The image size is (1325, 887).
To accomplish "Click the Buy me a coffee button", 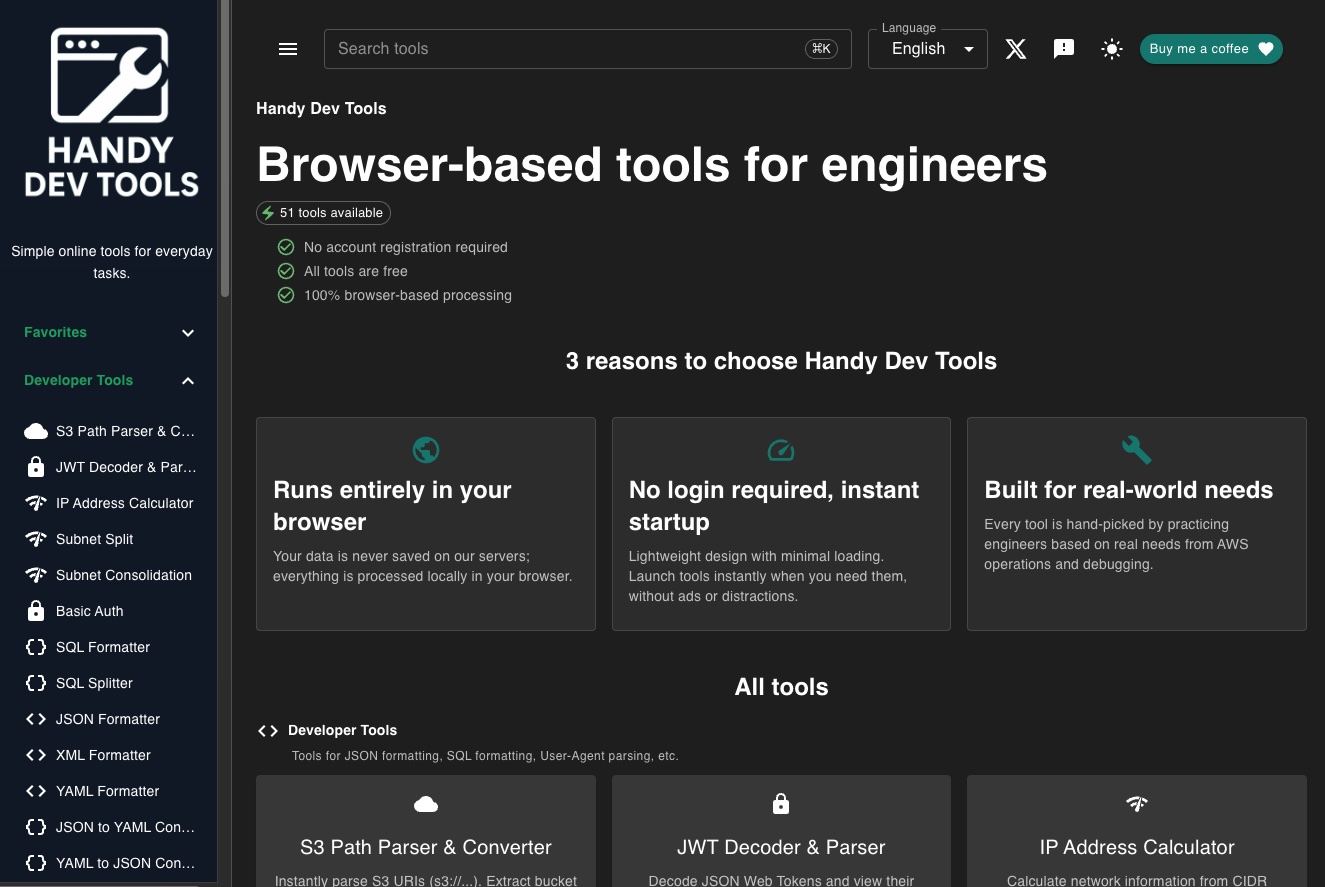I will (1210, 49).
